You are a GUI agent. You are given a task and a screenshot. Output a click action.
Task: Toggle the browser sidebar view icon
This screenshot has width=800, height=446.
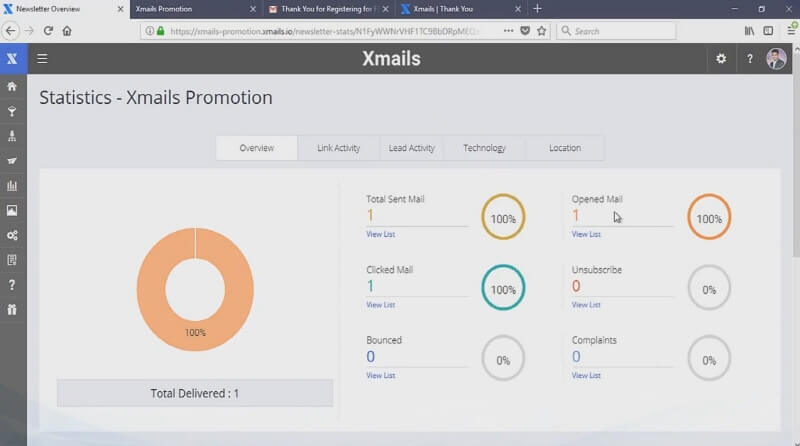(x=768, y=31)
